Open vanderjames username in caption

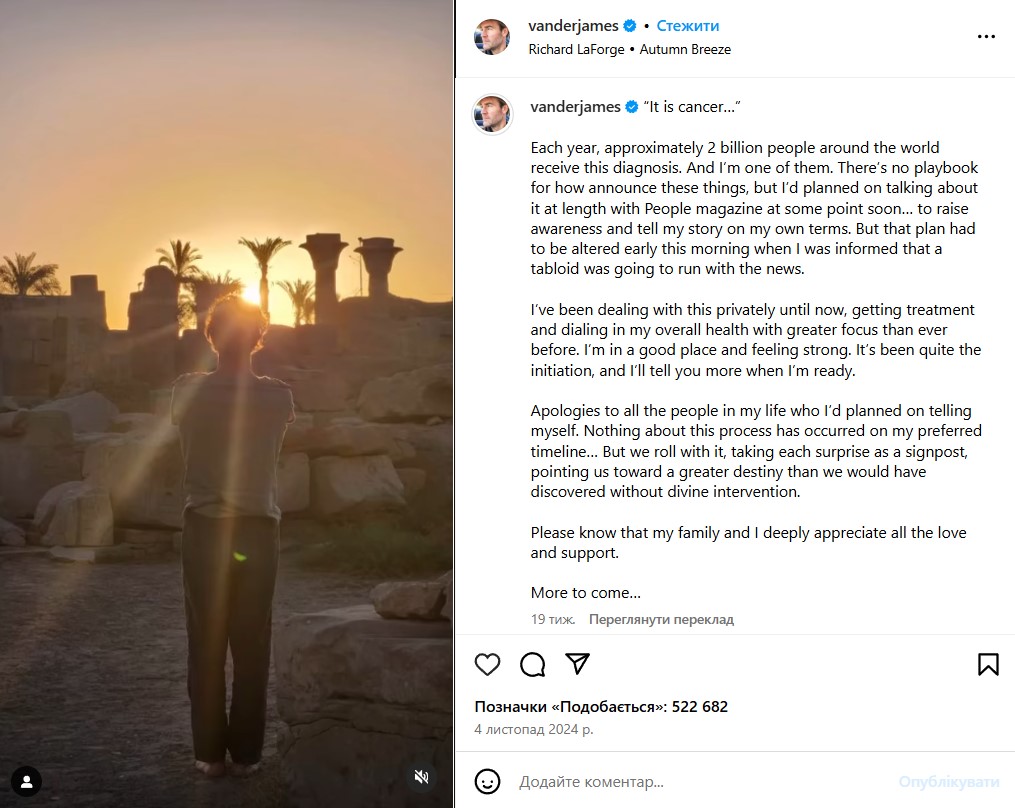(575, 107)
